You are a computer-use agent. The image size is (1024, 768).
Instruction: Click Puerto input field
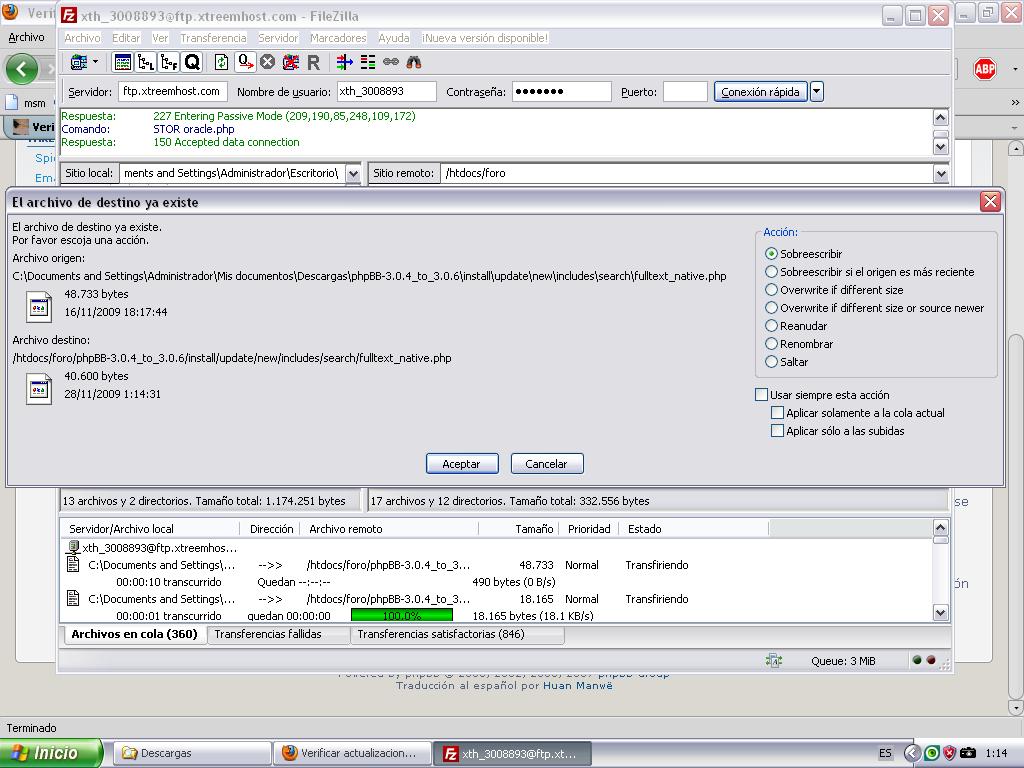coord(685,91)
